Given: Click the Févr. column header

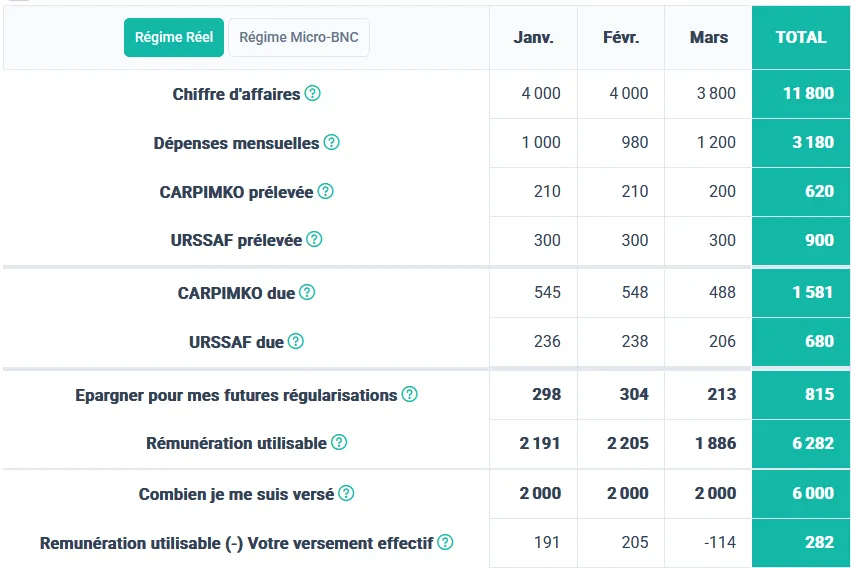Looking at the screenshot, I should (620, 38).
